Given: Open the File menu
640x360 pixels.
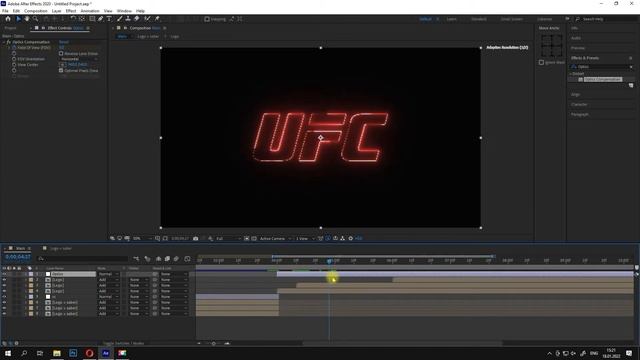Looking at the screenshot, I should [x=5, y=11].
